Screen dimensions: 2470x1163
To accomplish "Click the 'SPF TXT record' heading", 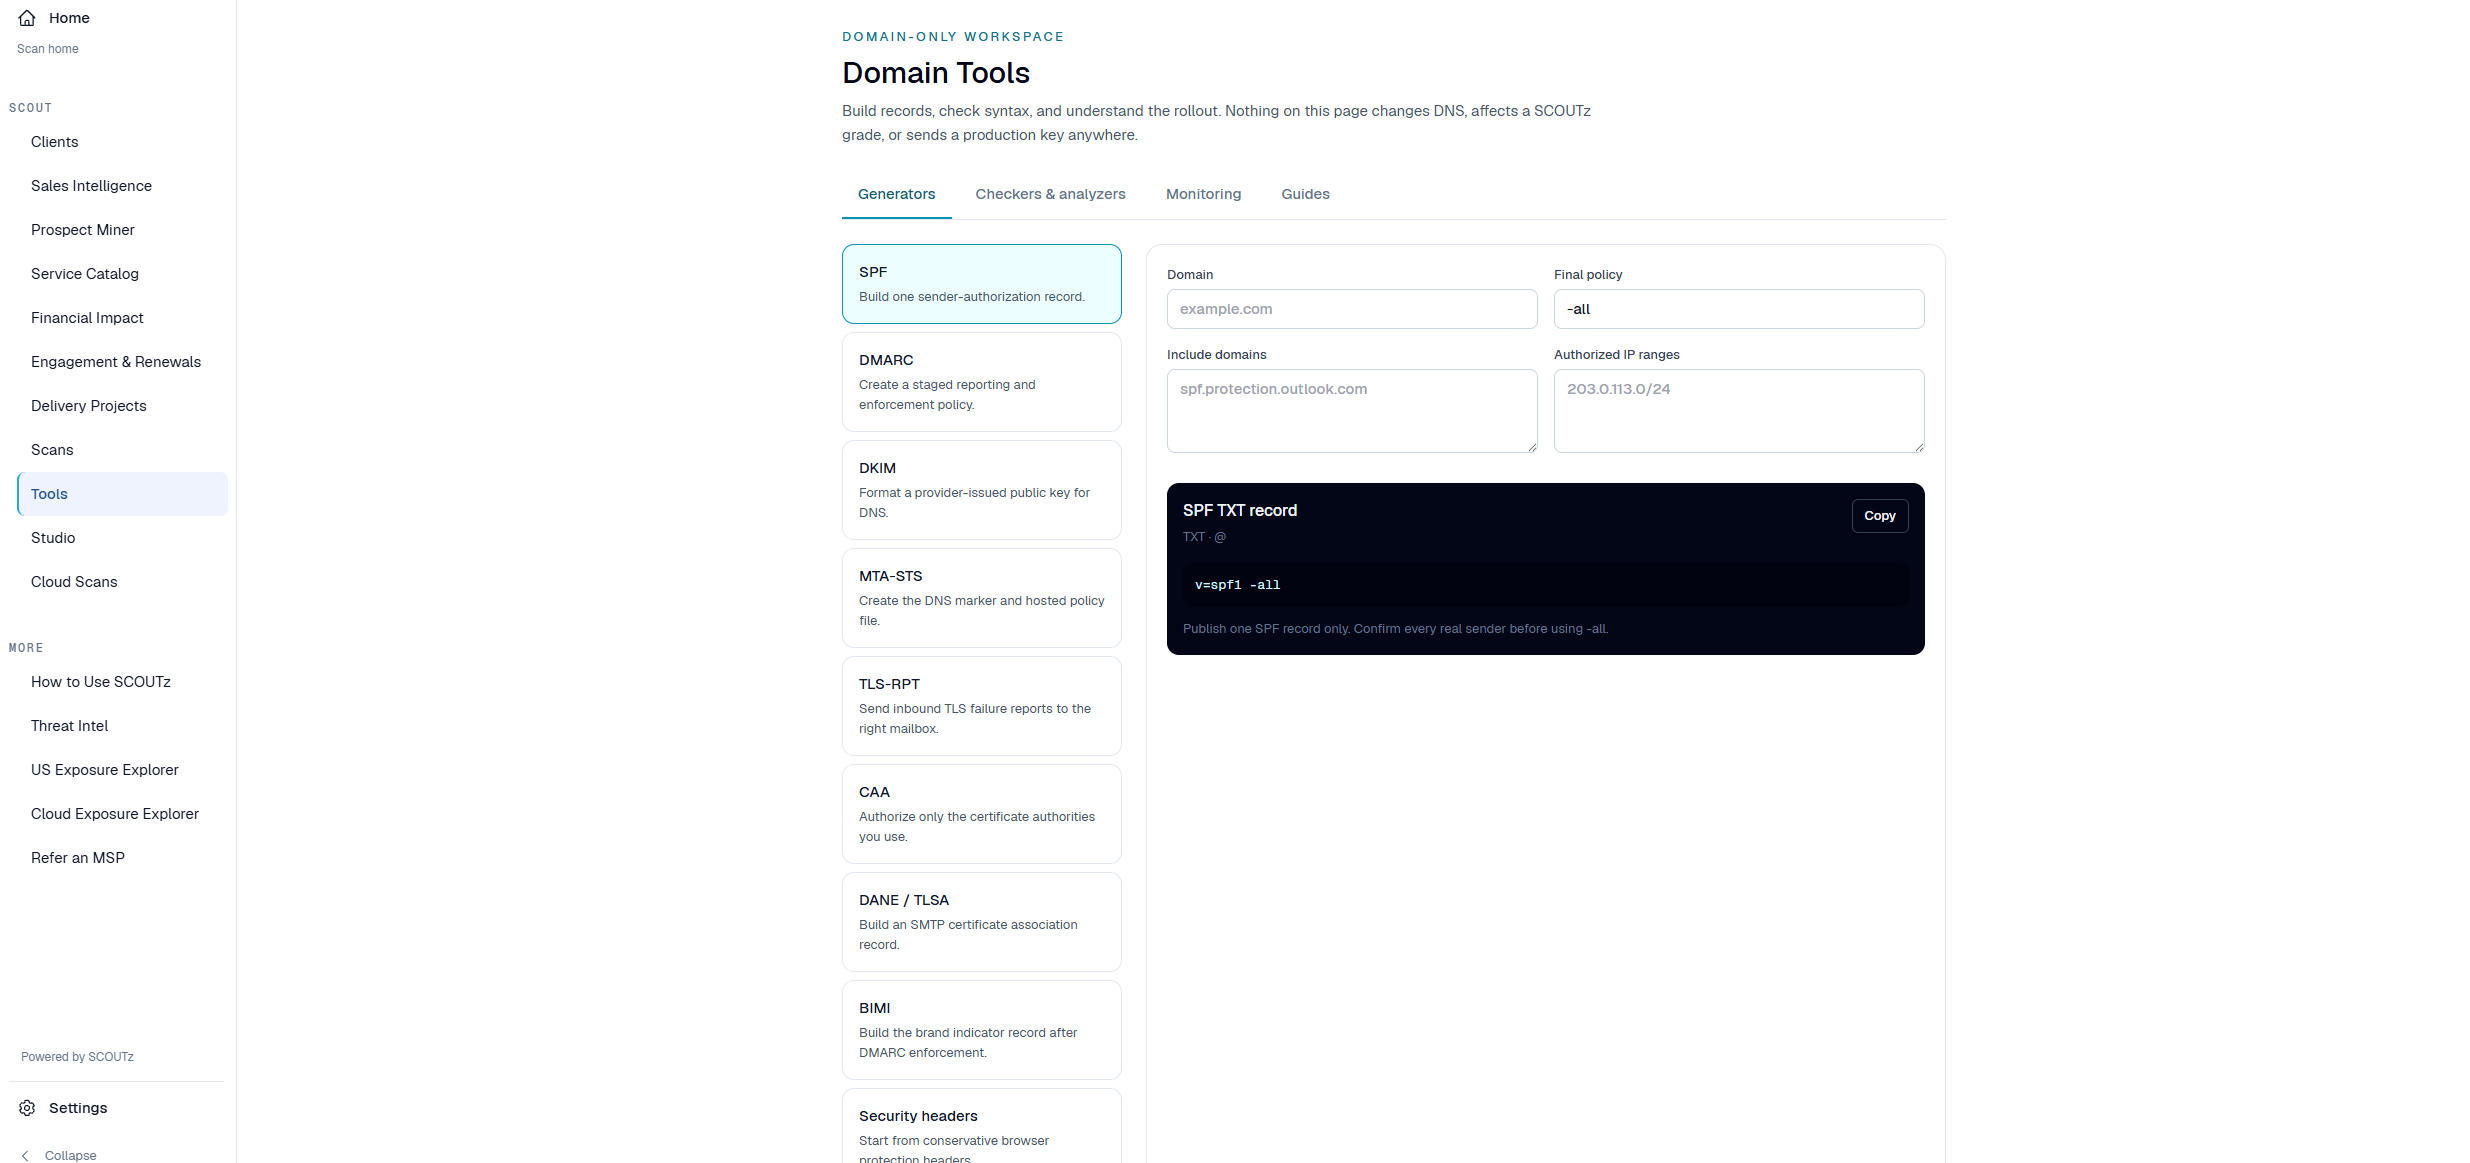I will tap(1239, 510).
